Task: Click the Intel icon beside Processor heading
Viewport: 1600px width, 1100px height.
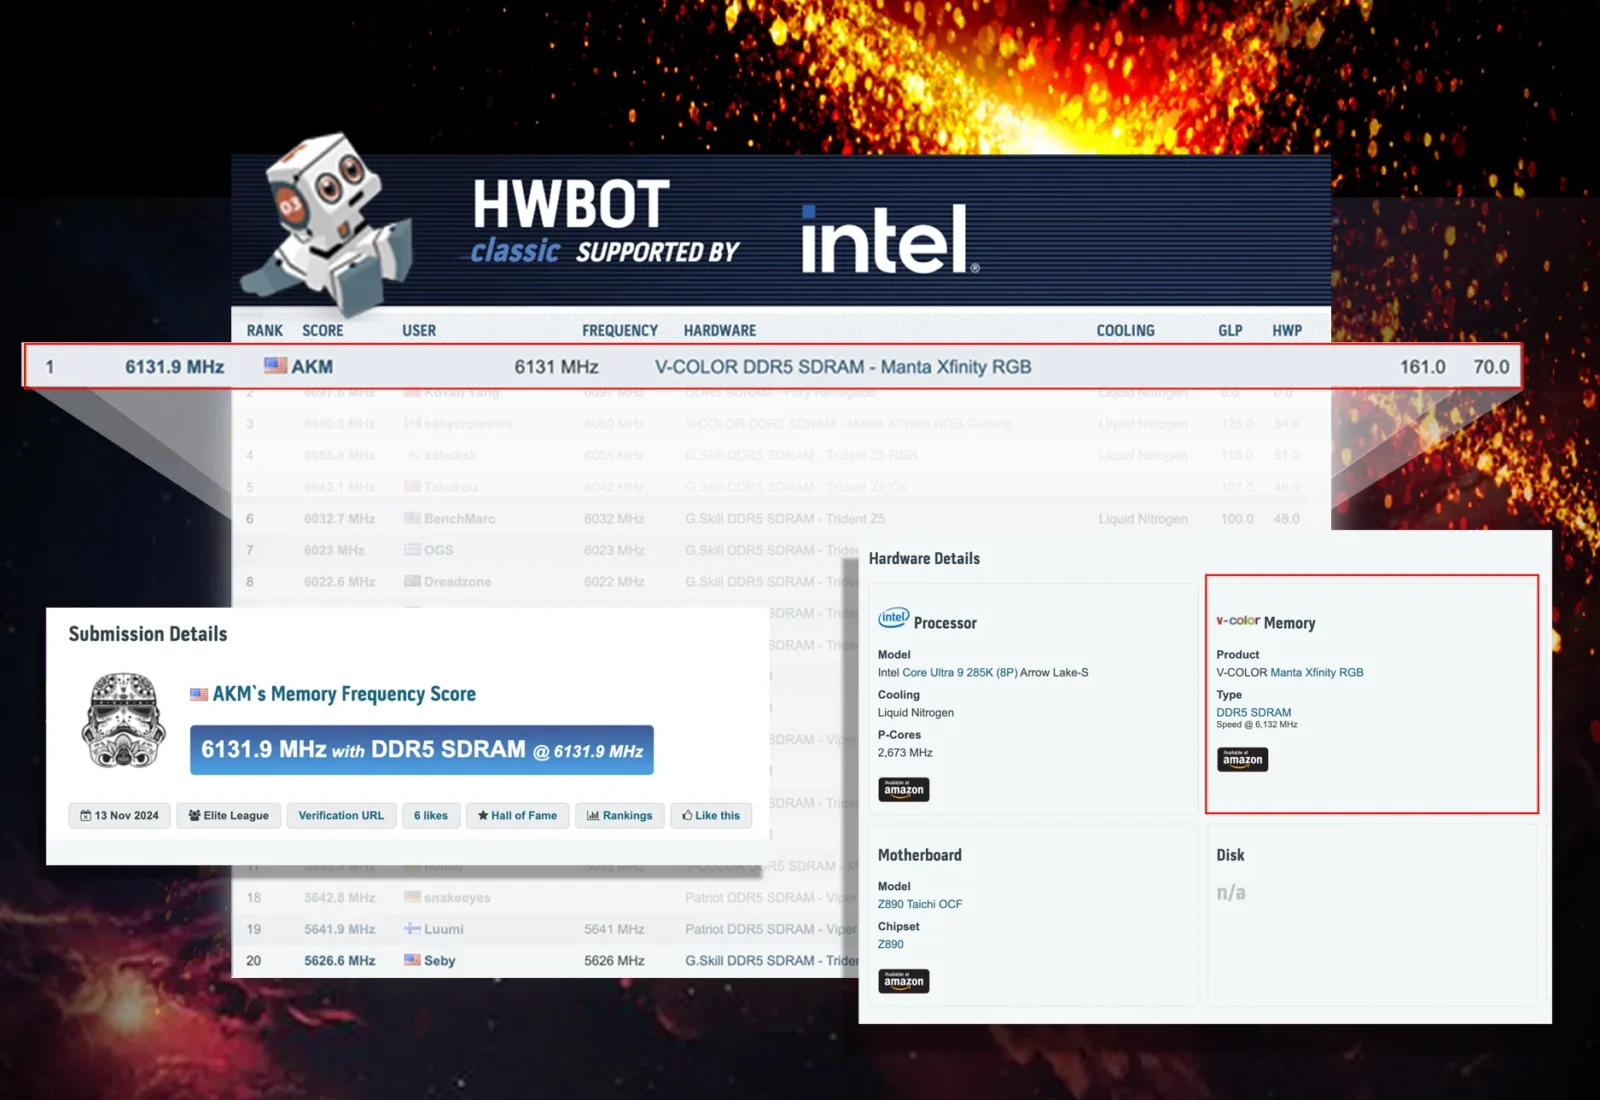Action: 893,618
